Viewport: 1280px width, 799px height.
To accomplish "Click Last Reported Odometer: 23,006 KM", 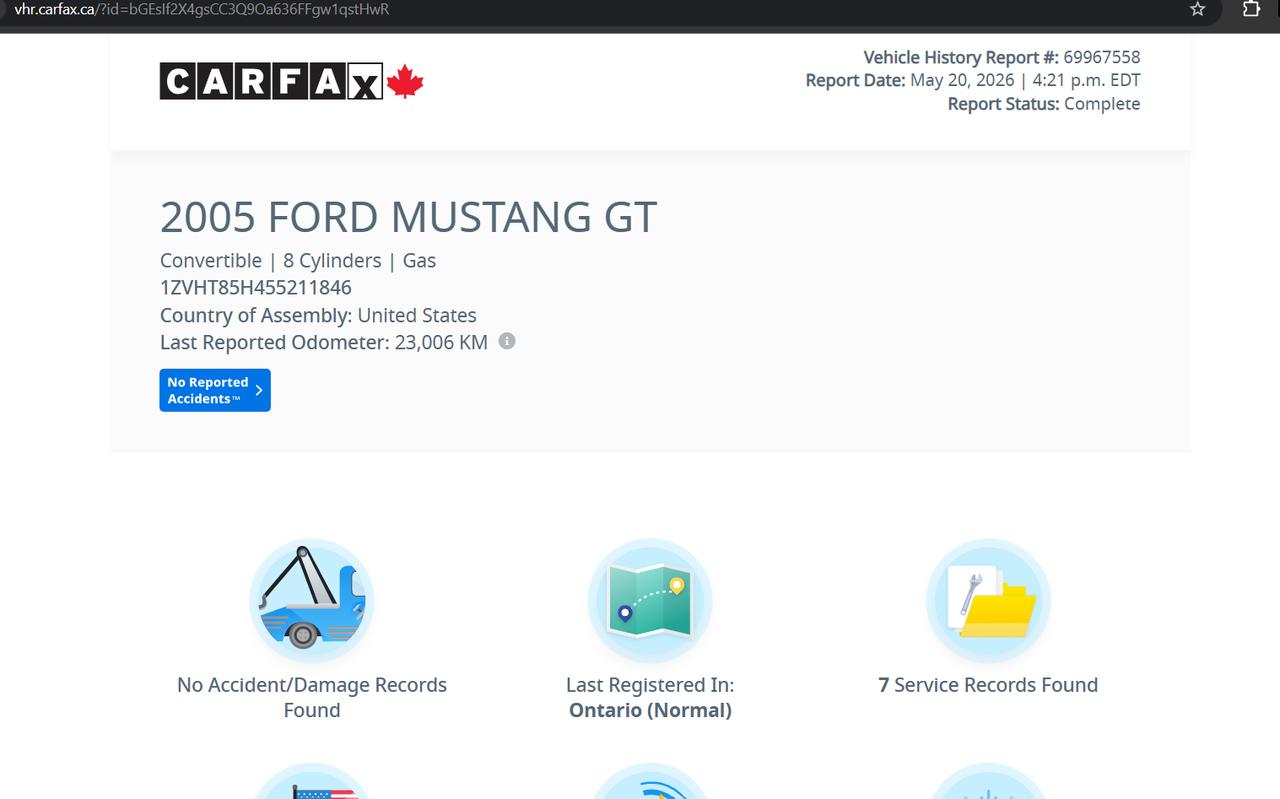I will [x=324, y=342].
